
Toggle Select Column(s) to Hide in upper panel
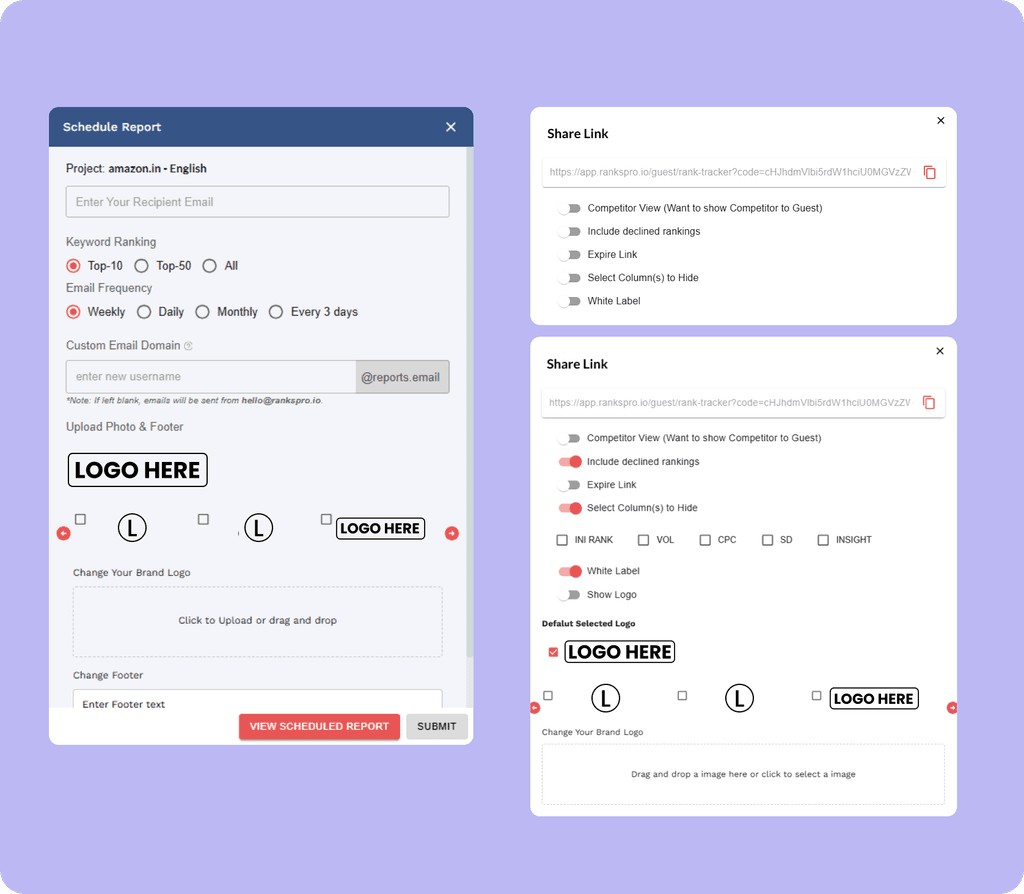click(569, 278)
